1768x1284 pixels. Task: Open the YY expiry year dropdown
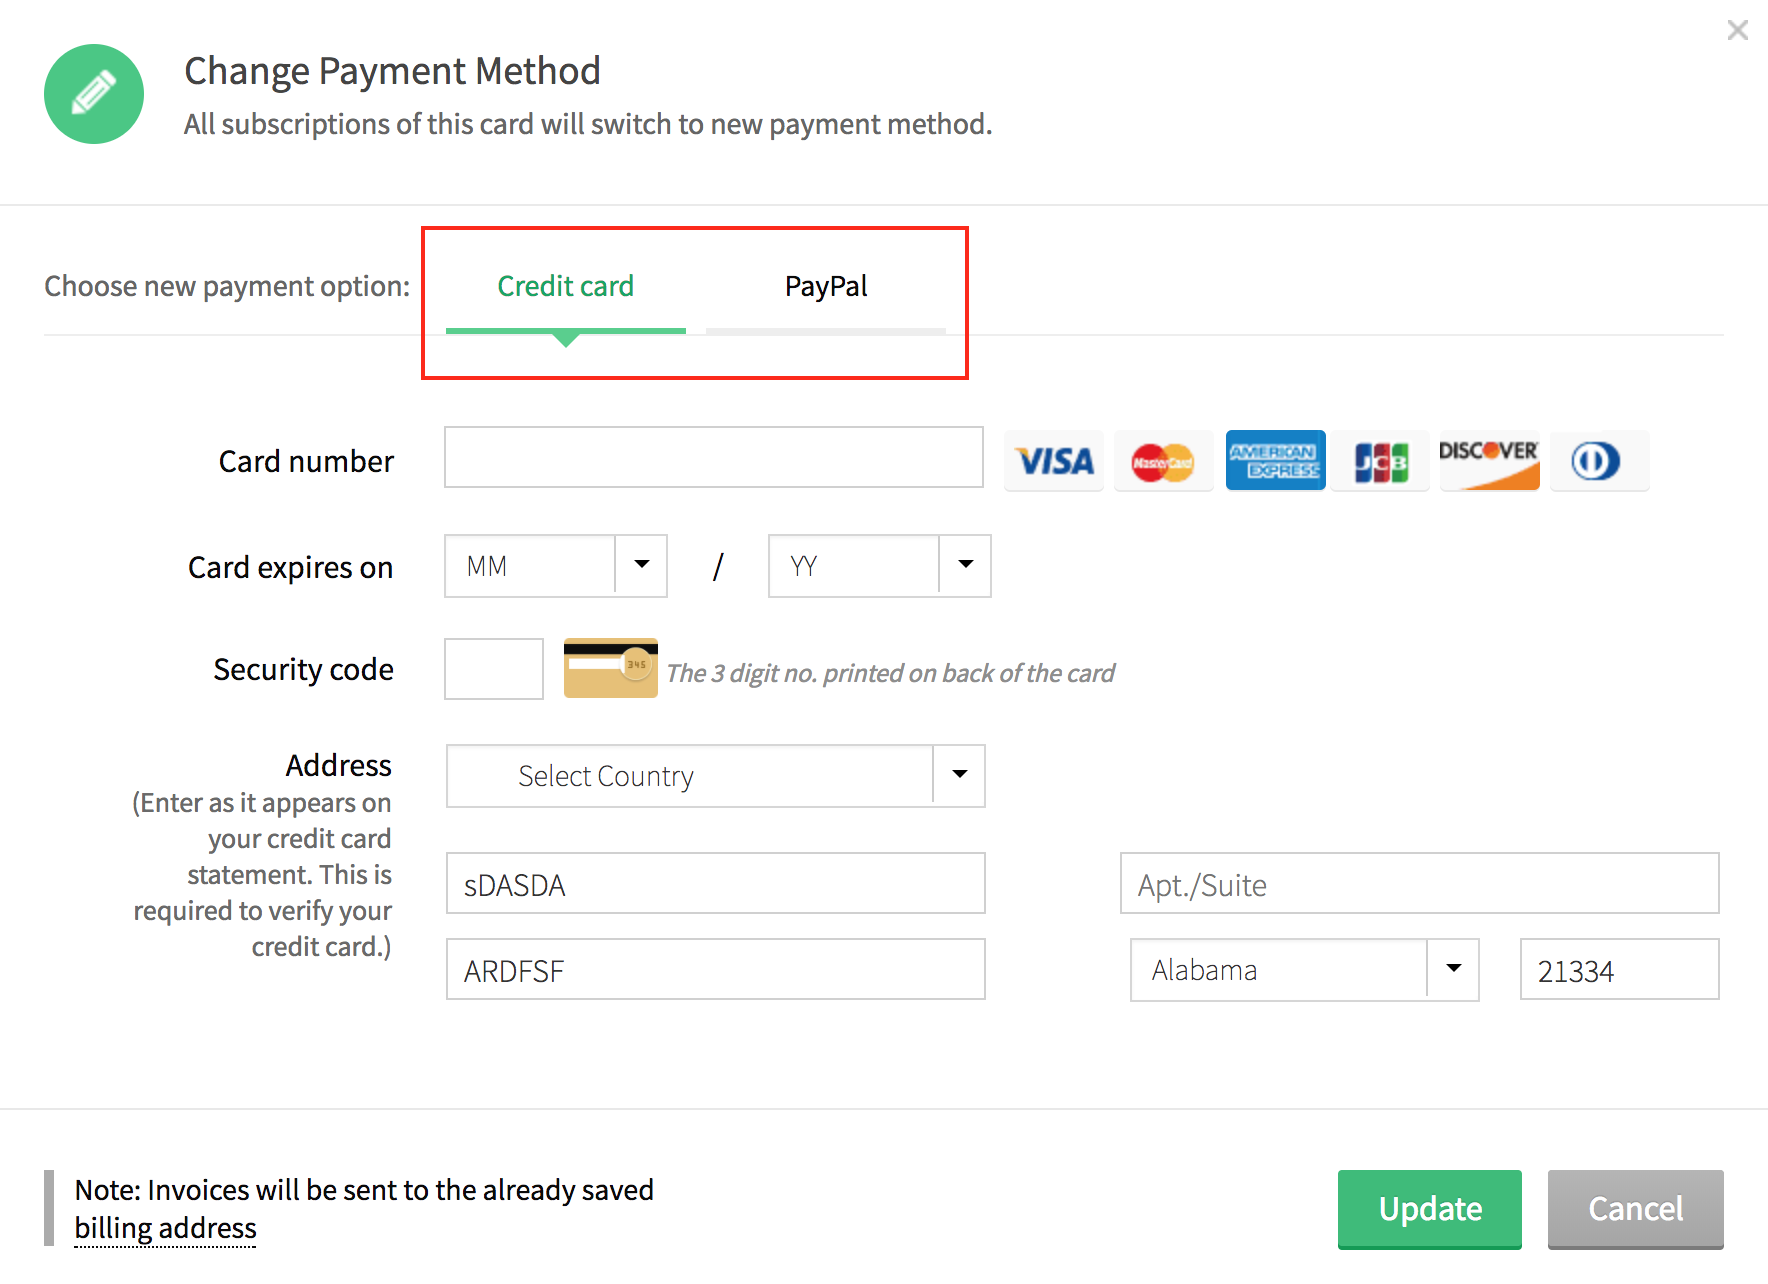[x=878, y=566]
